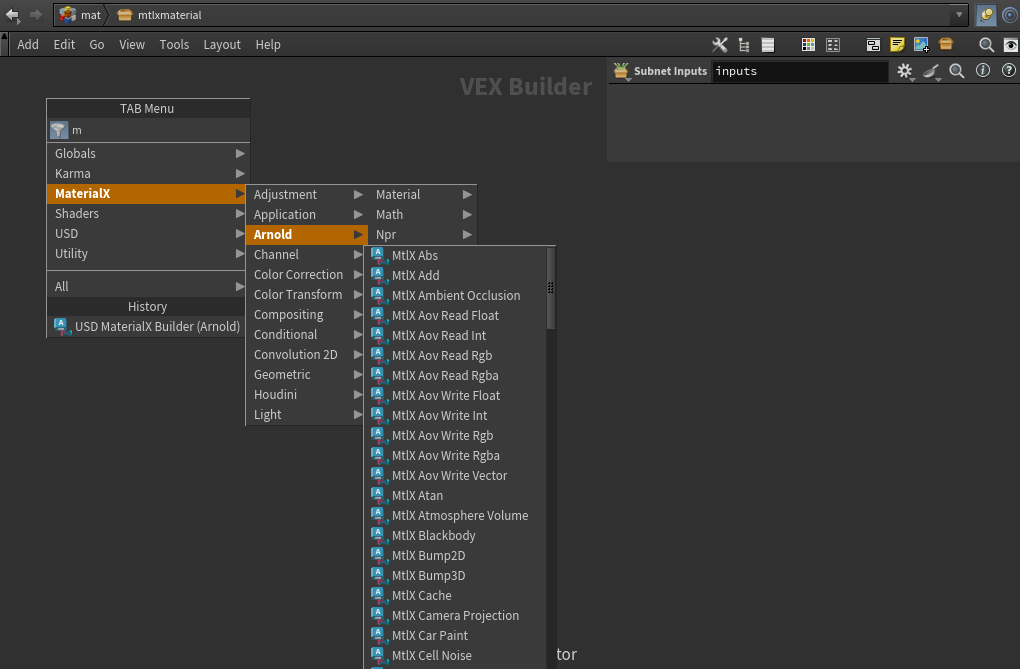Toggle the eye display options icon

[x=1011, y=45]
